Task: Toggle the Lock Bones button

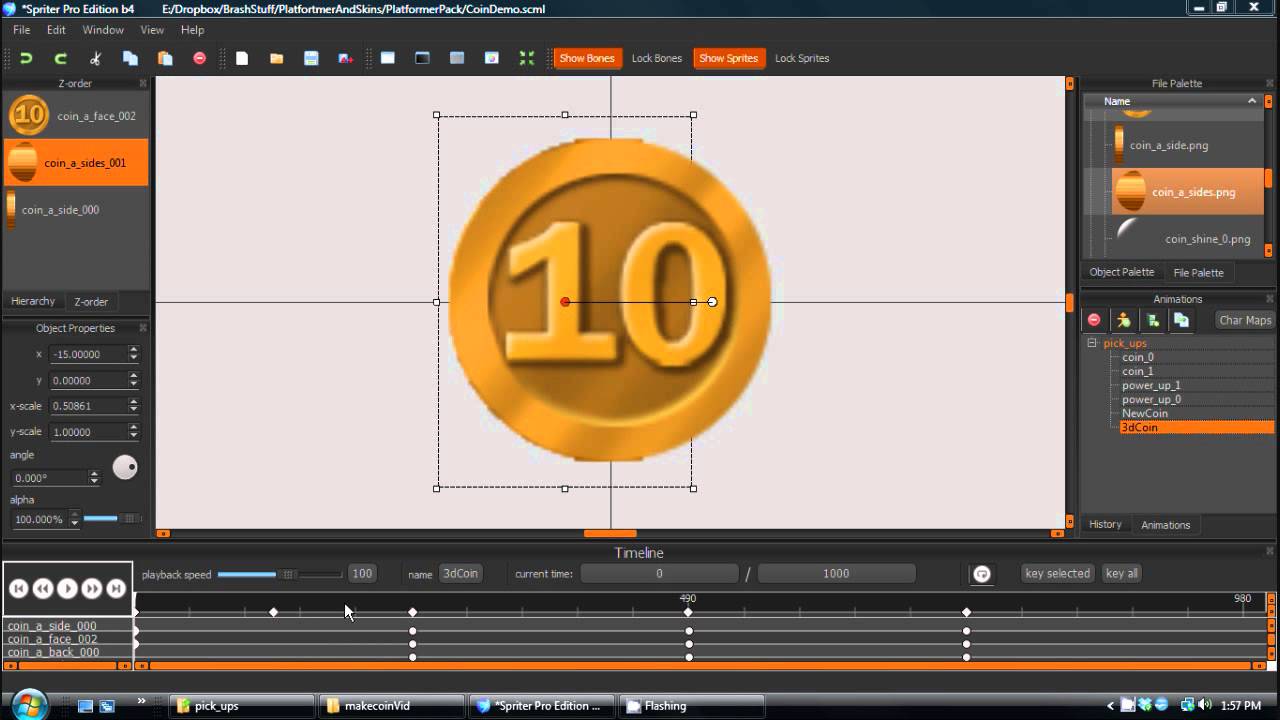Action: [x=657, y=58]
